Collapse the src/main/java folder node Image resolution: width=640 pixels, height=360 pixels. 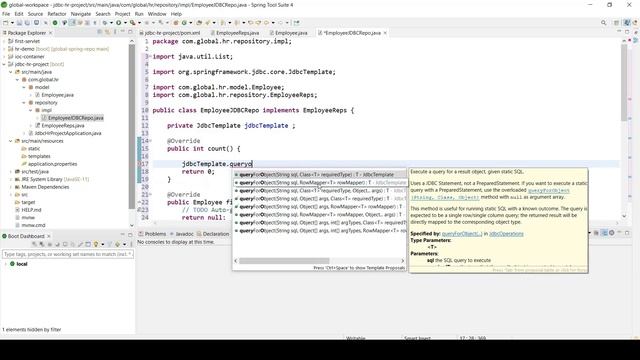coord(11,72)
